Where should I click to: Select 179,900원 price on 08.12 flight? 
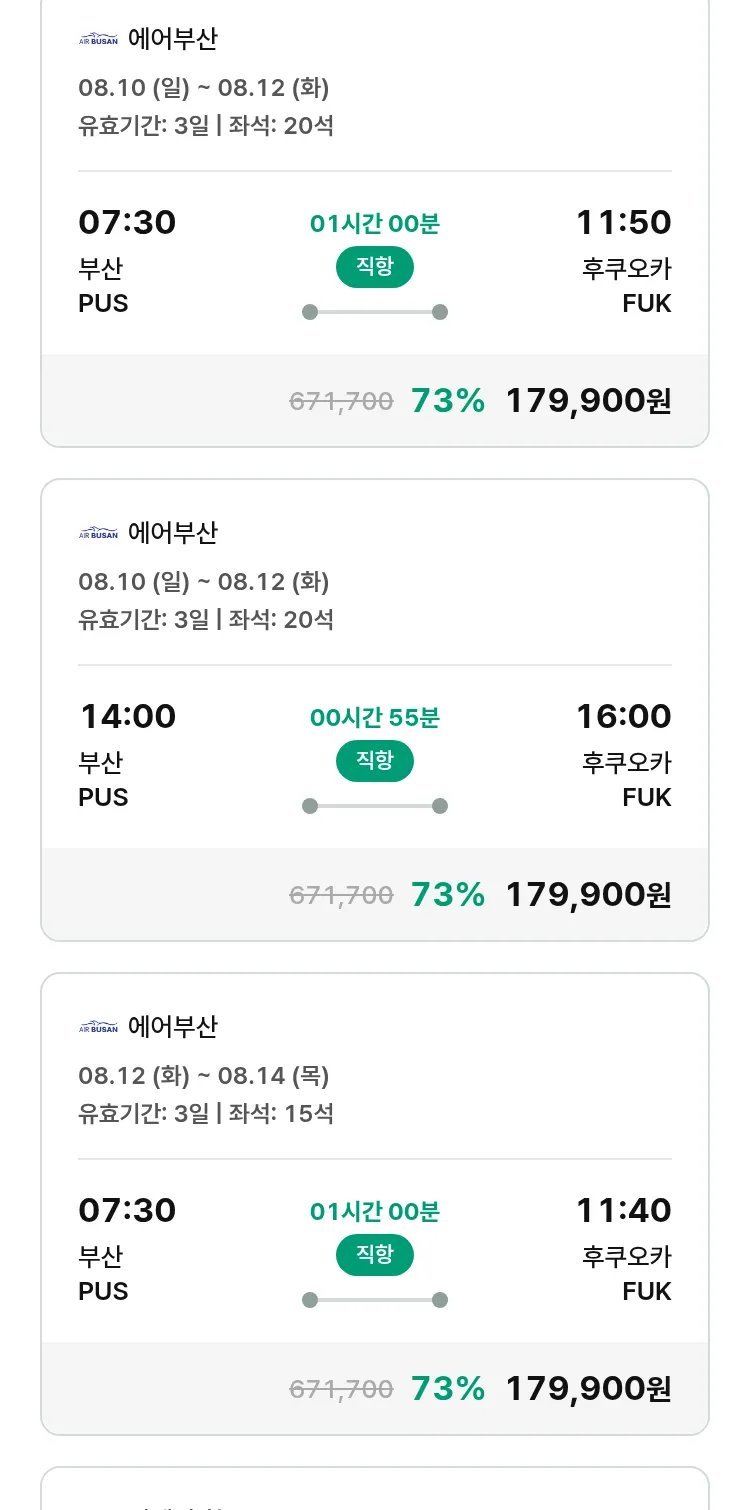[x=588, y=1389]
